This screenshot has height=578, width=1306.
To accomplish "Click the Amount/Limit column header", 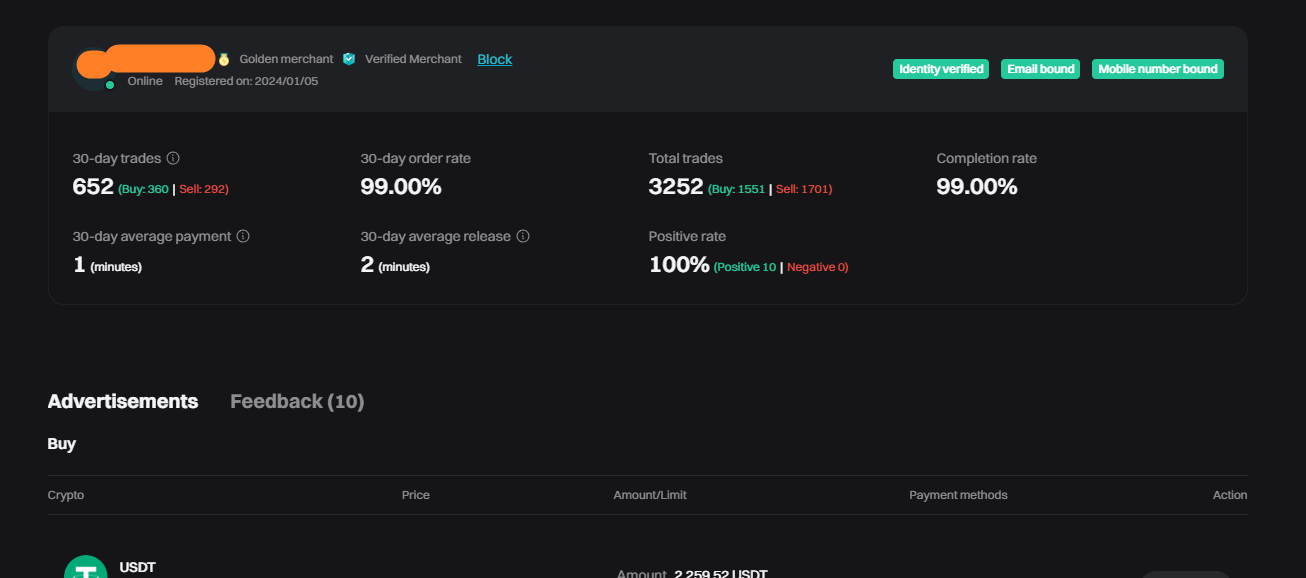I will pos(650,495).
